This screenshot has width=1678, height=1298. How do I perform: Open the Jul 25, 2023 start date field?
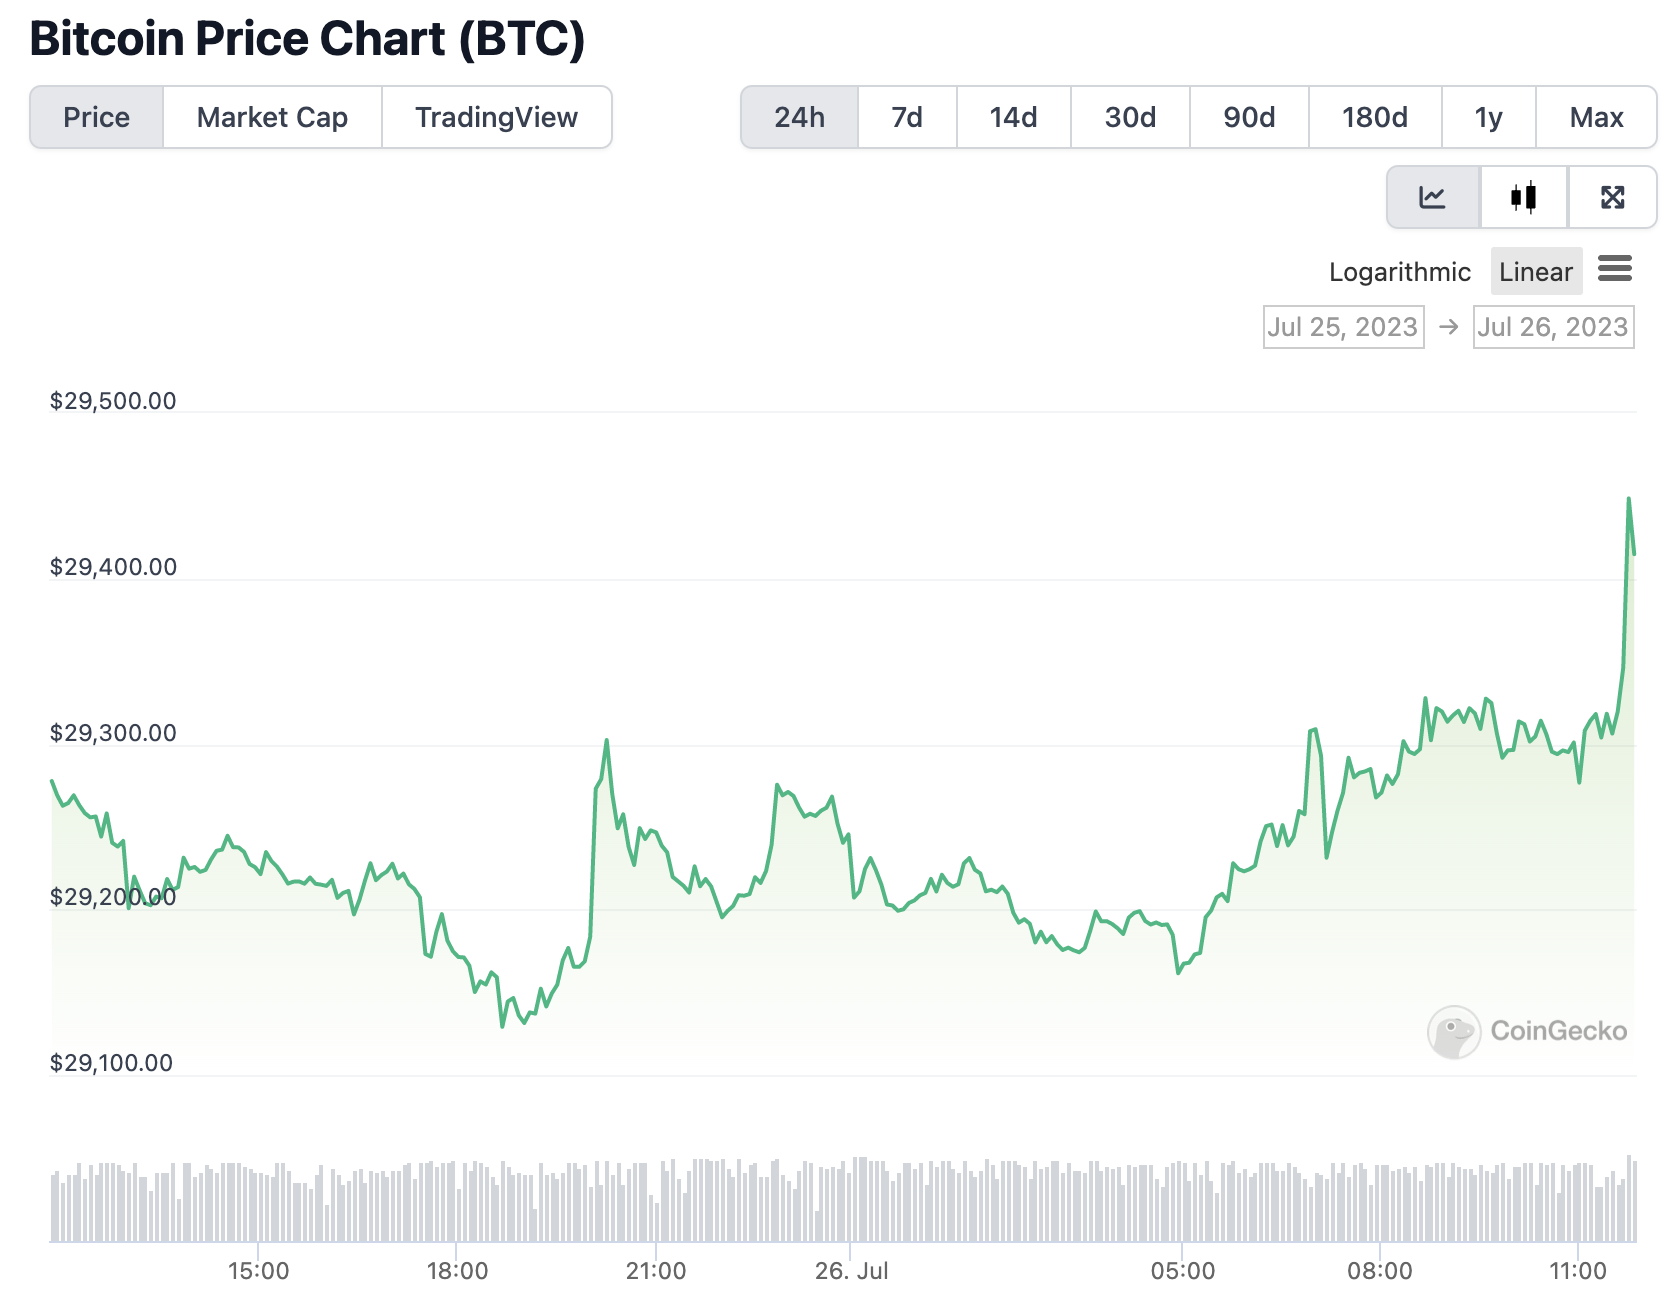(x=1343, y=327)
